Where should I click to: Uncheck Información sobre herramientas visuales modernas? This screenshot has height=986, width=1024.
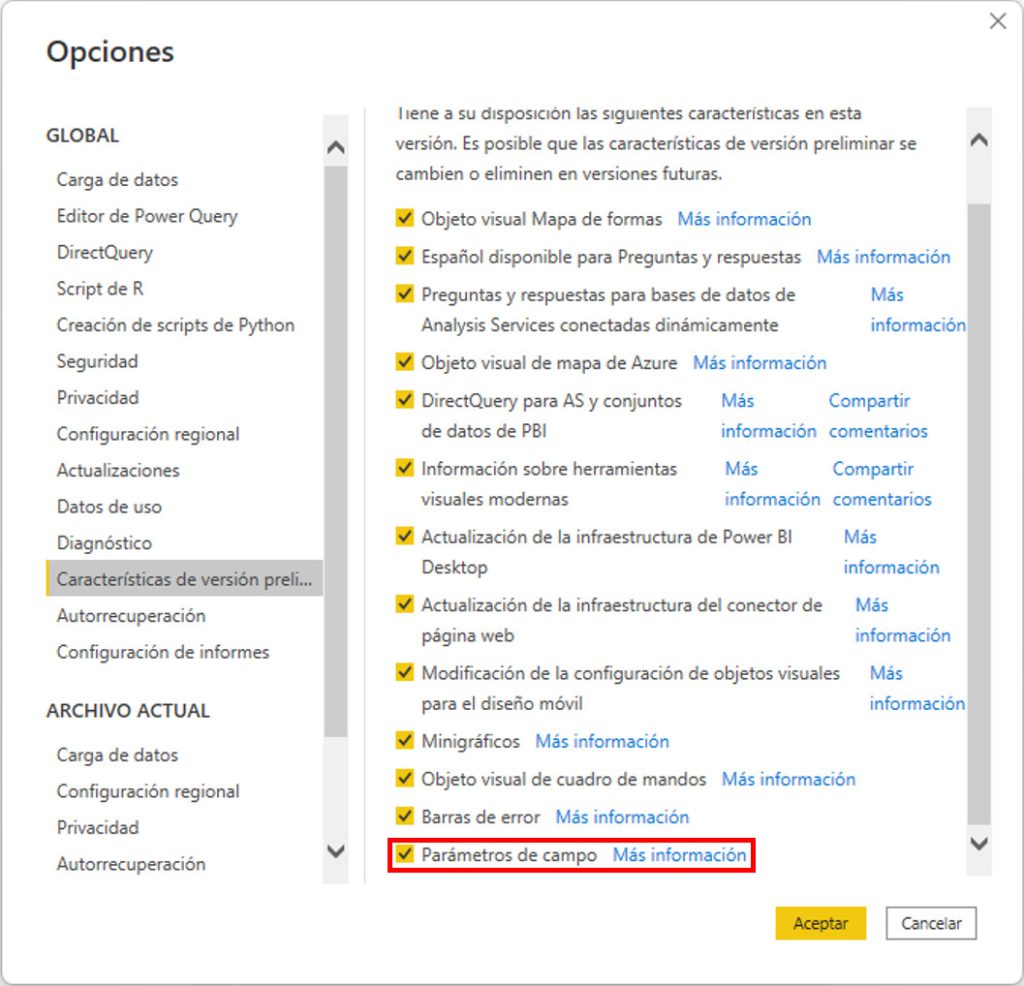[405, 468]
